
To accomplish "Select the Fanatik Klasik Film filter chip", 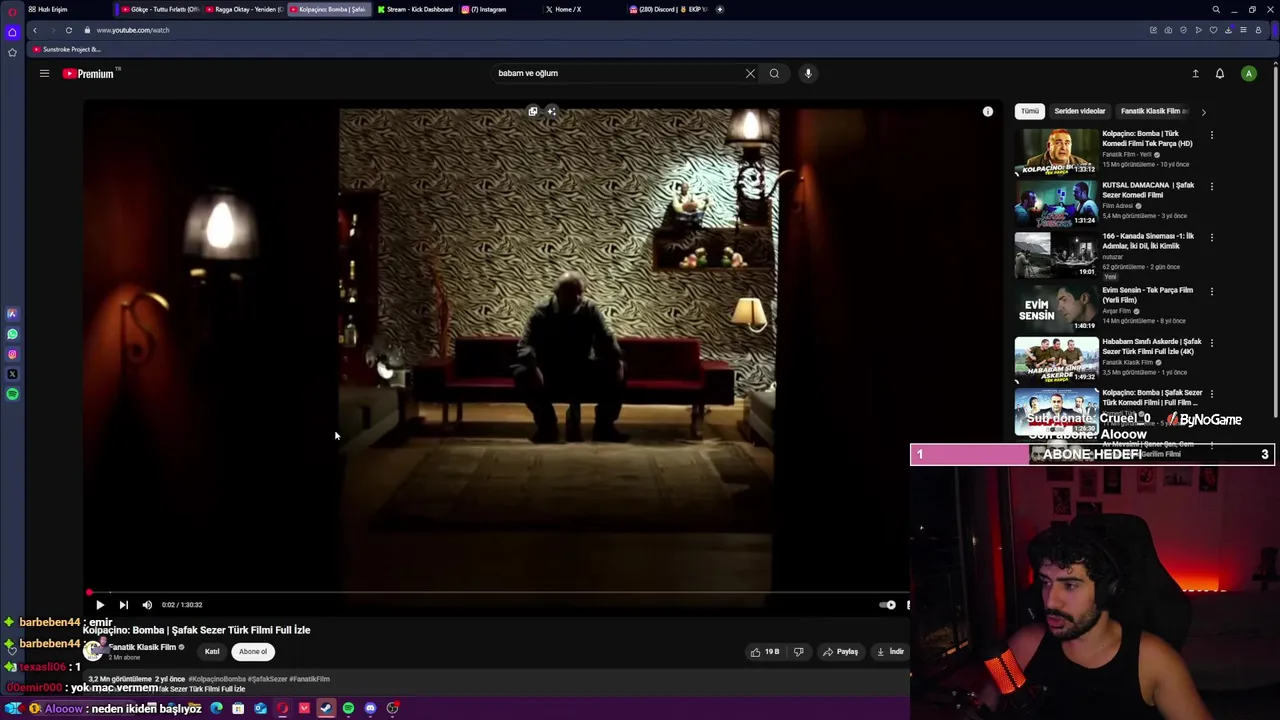I will (x=1153, y=111).
